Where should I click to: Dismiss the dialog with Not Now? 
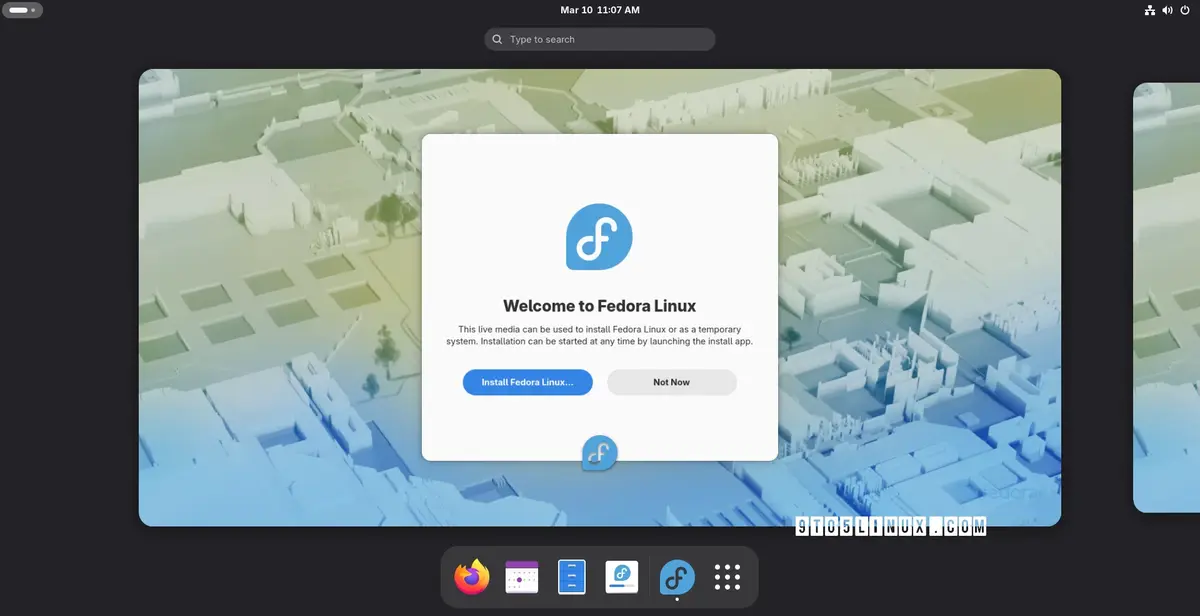point(671,382)
